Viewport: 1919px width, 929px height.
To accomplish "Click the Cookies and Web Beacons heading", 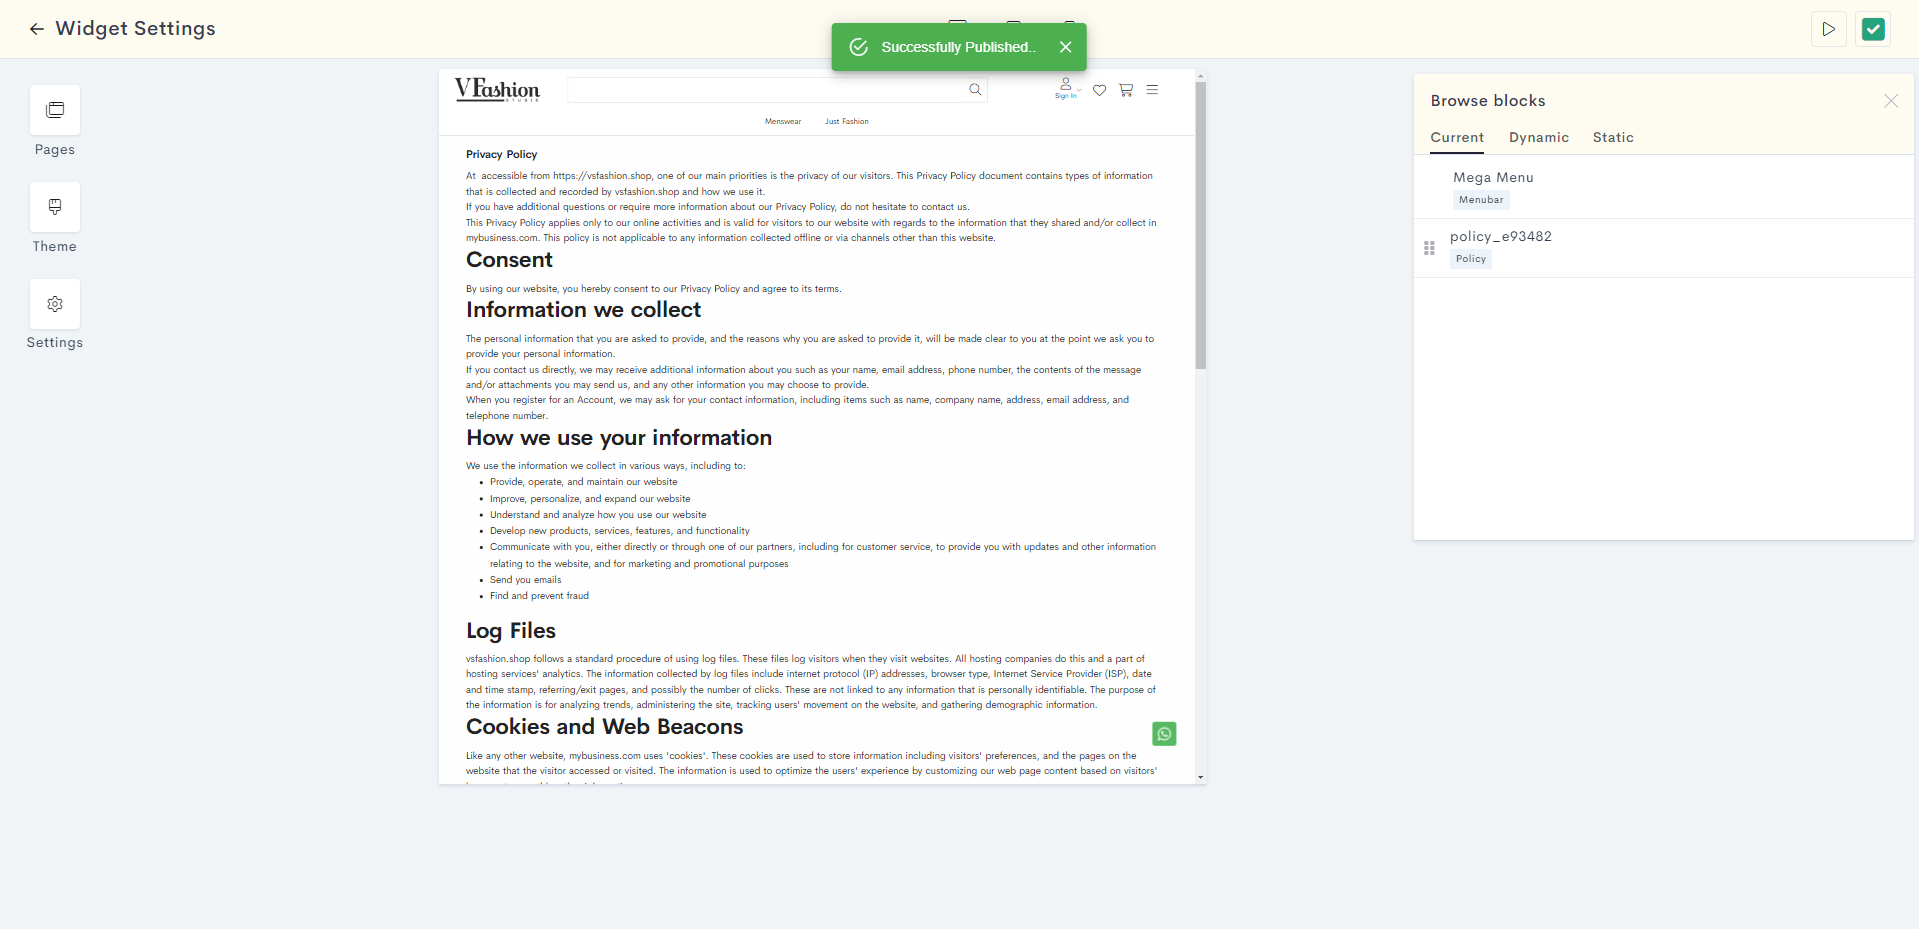I will (605, 727).
